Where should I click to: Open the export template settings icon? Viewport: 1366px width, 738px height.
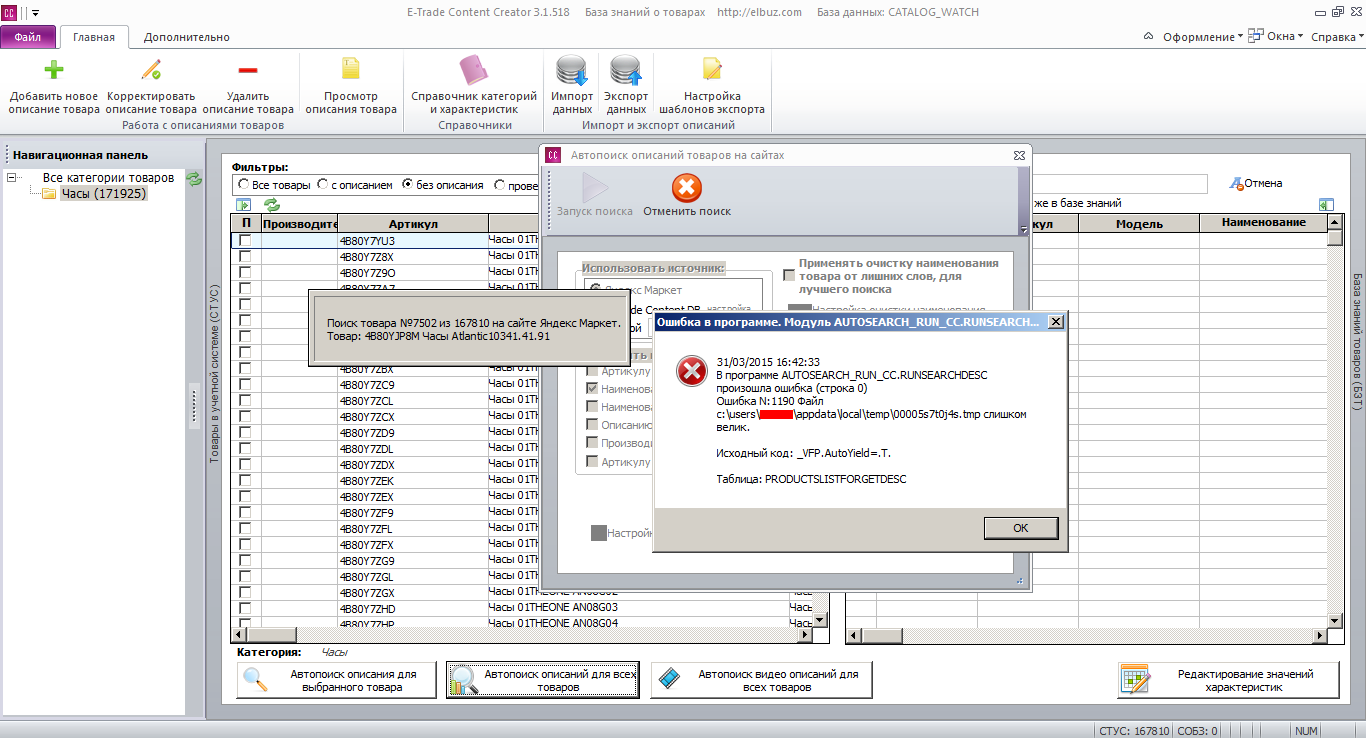tap(712, 68)
